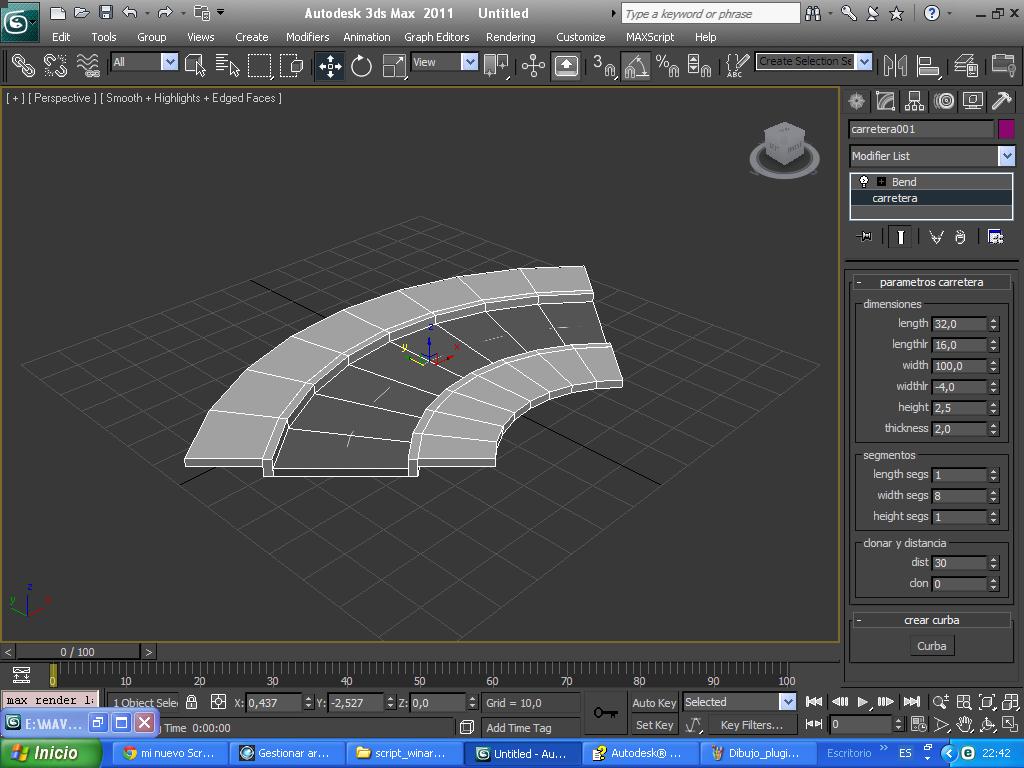Image resolution: width=1024 pixels, height=768 pixels.
Task: Click Configure Modifier Sets icon
Action: pyautogui.click(x=995, y=237)
